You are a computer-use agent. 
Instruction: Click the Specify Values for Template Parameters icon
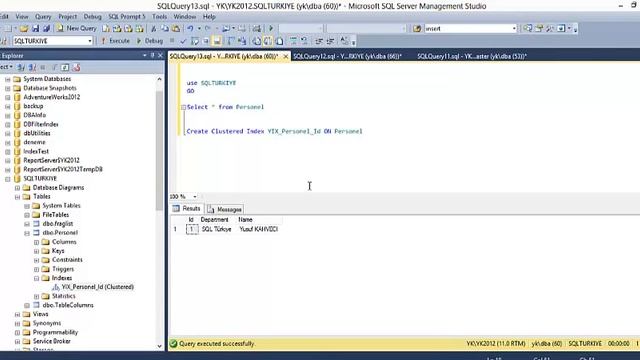tap(344, 41)
